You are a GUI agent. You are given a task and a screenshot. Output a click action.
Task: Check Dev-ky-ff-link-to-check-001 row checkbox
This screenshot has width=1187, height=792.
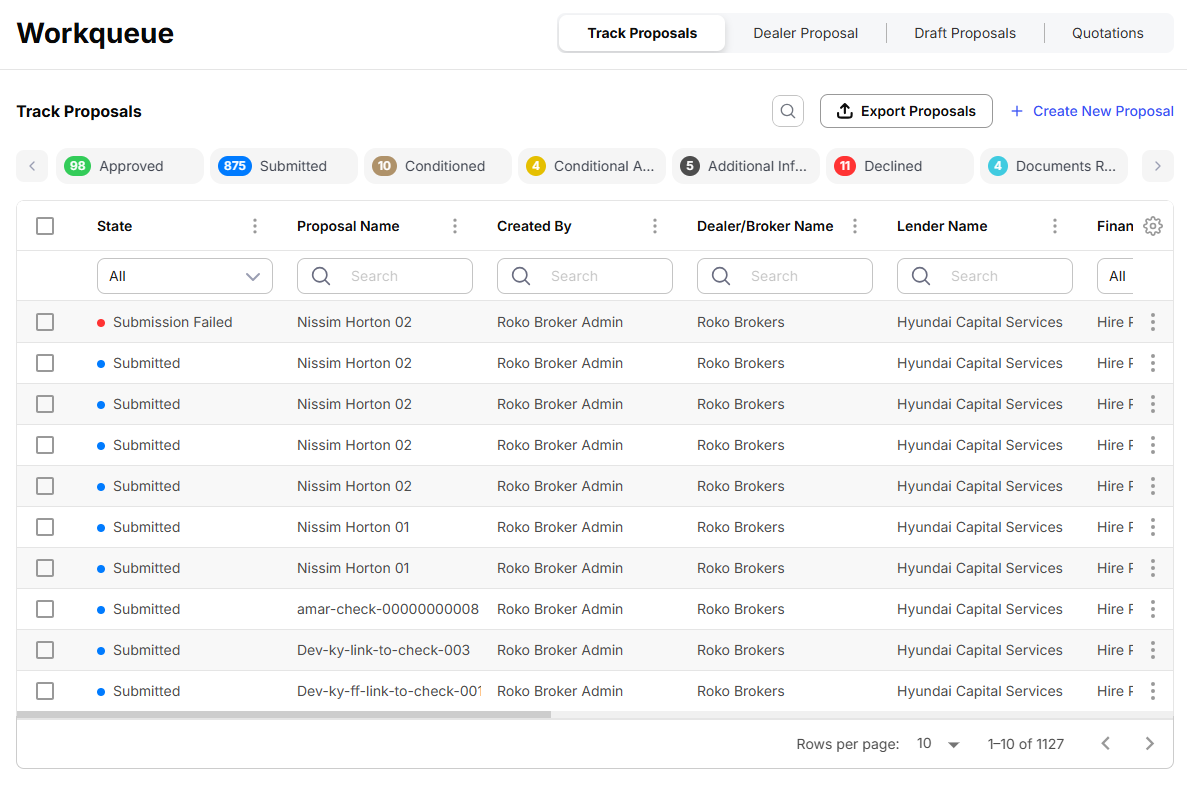[45, 691]
